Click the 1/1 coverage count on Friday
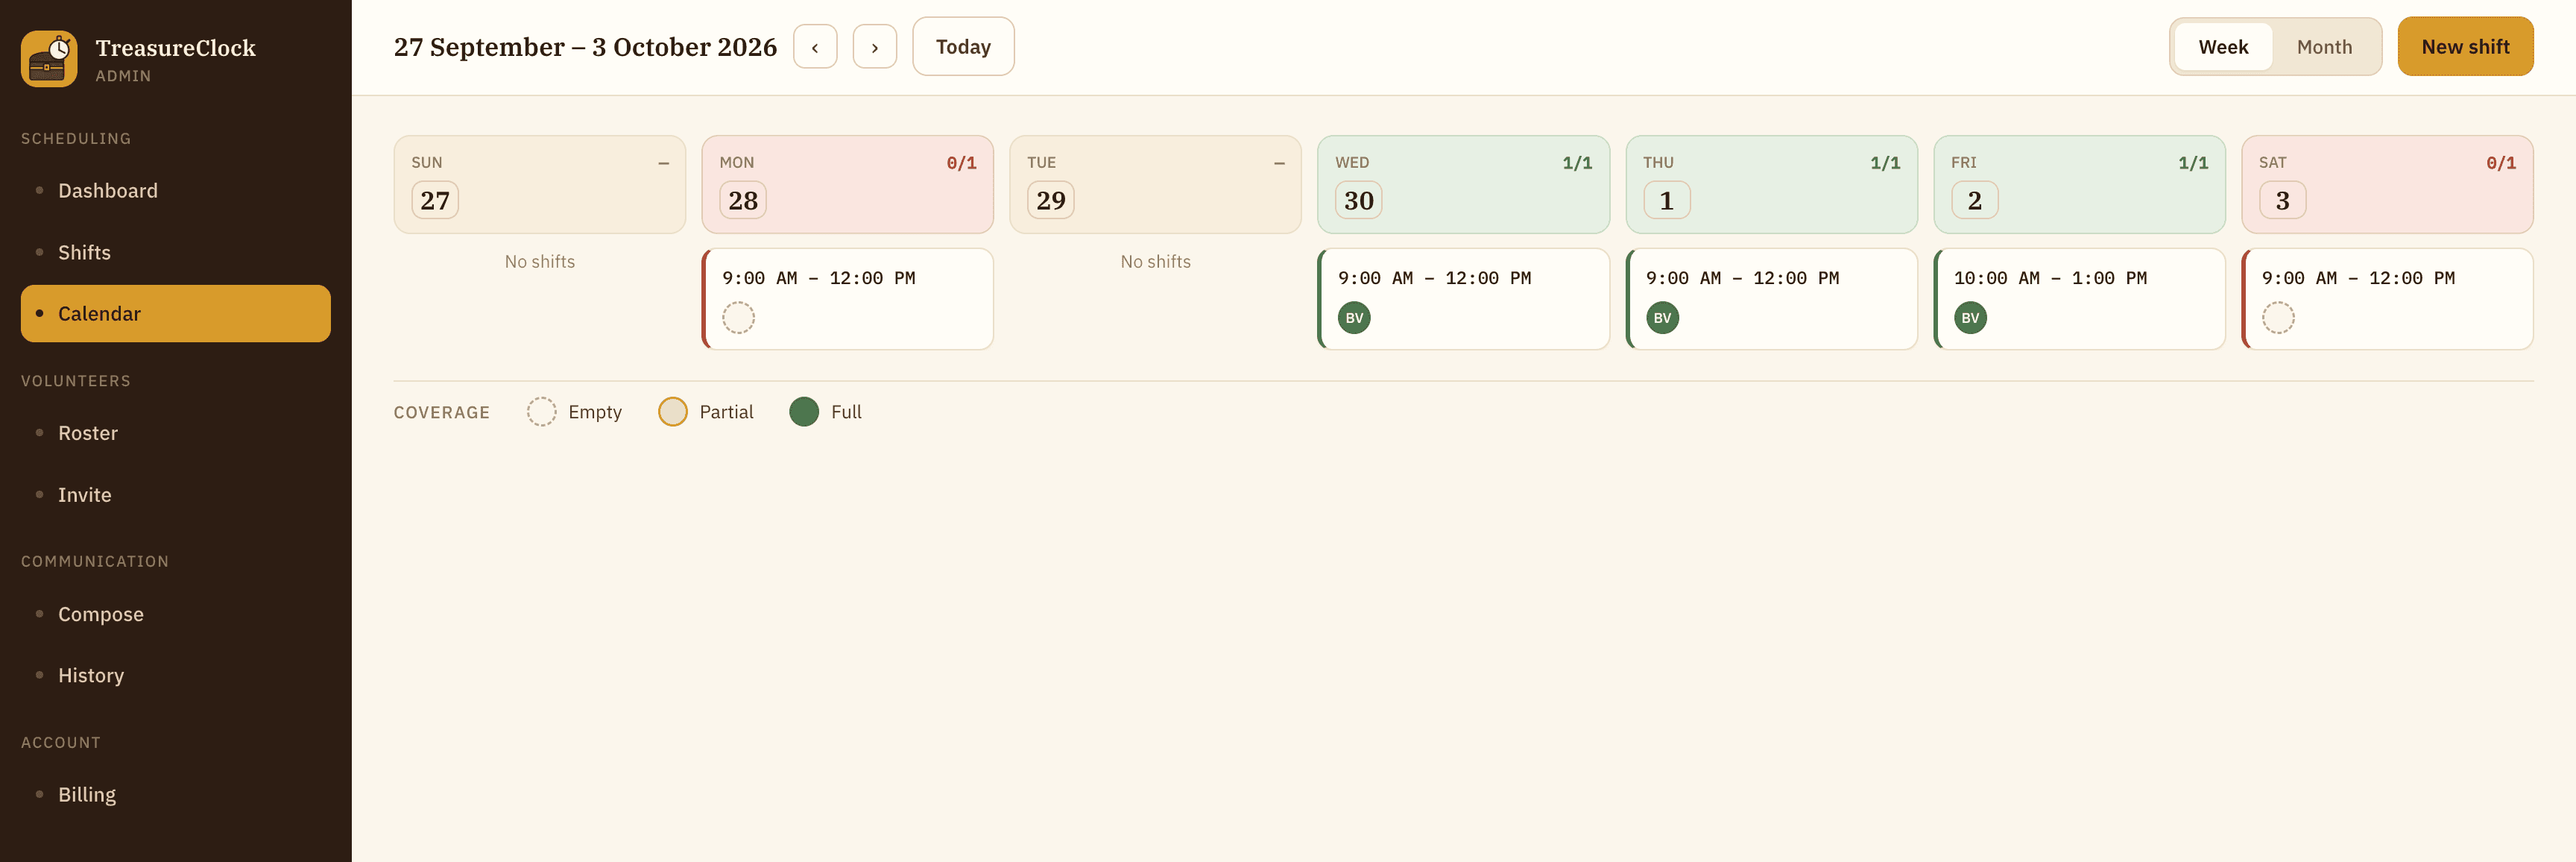The width and height of the screenshot is (2576, 862). (x=2193, y=163)
